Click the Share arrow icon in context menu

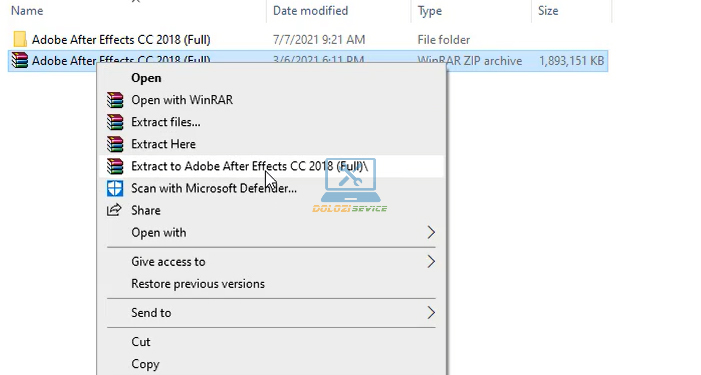pos(114,210)
